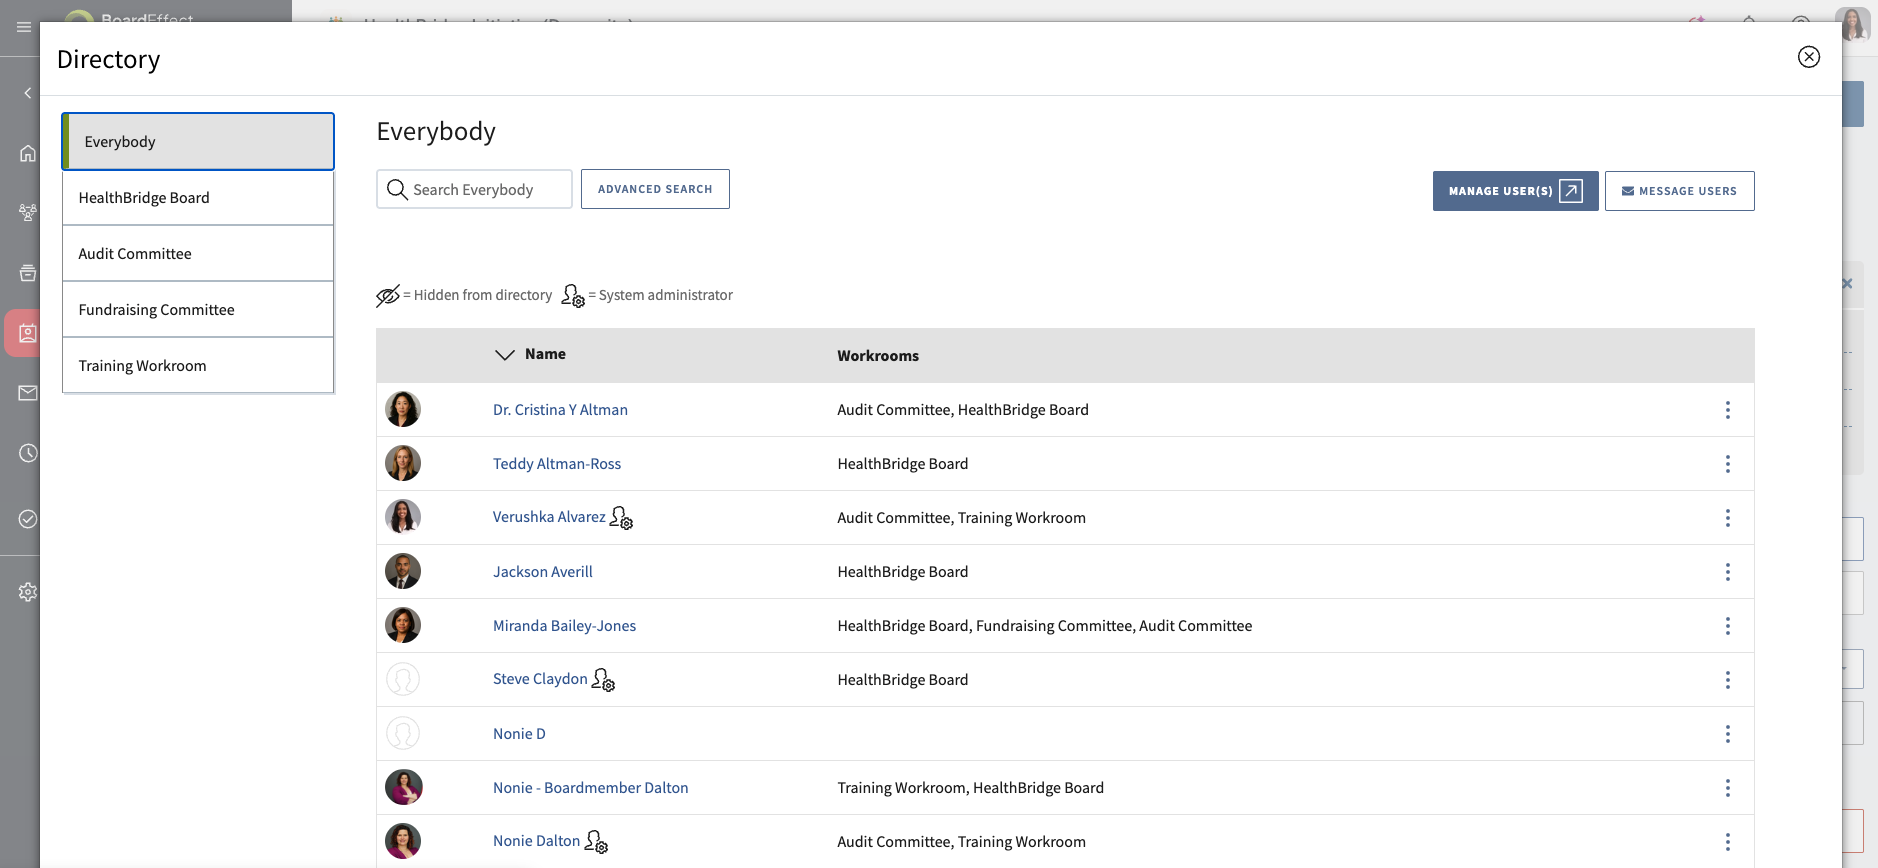Open options menu for Dr. Cristina Y Altman
This screenshot has height=868, width=1878.
tap(1727, 410)
